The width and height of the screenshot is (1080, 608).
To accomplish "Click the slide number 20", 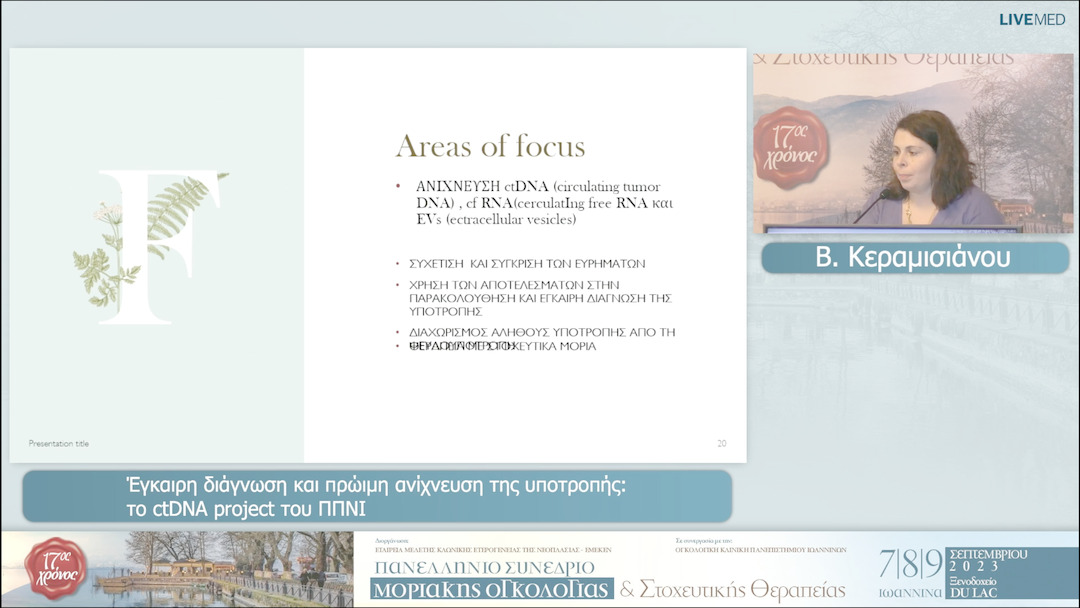I will coord(721,443).
